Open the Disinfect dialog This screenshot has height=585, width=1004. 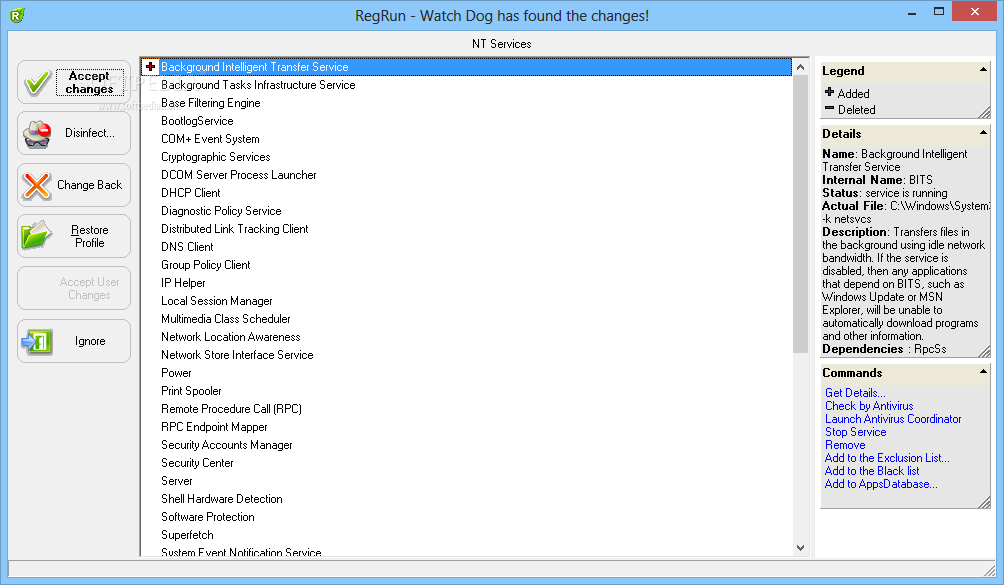(74, 133)
